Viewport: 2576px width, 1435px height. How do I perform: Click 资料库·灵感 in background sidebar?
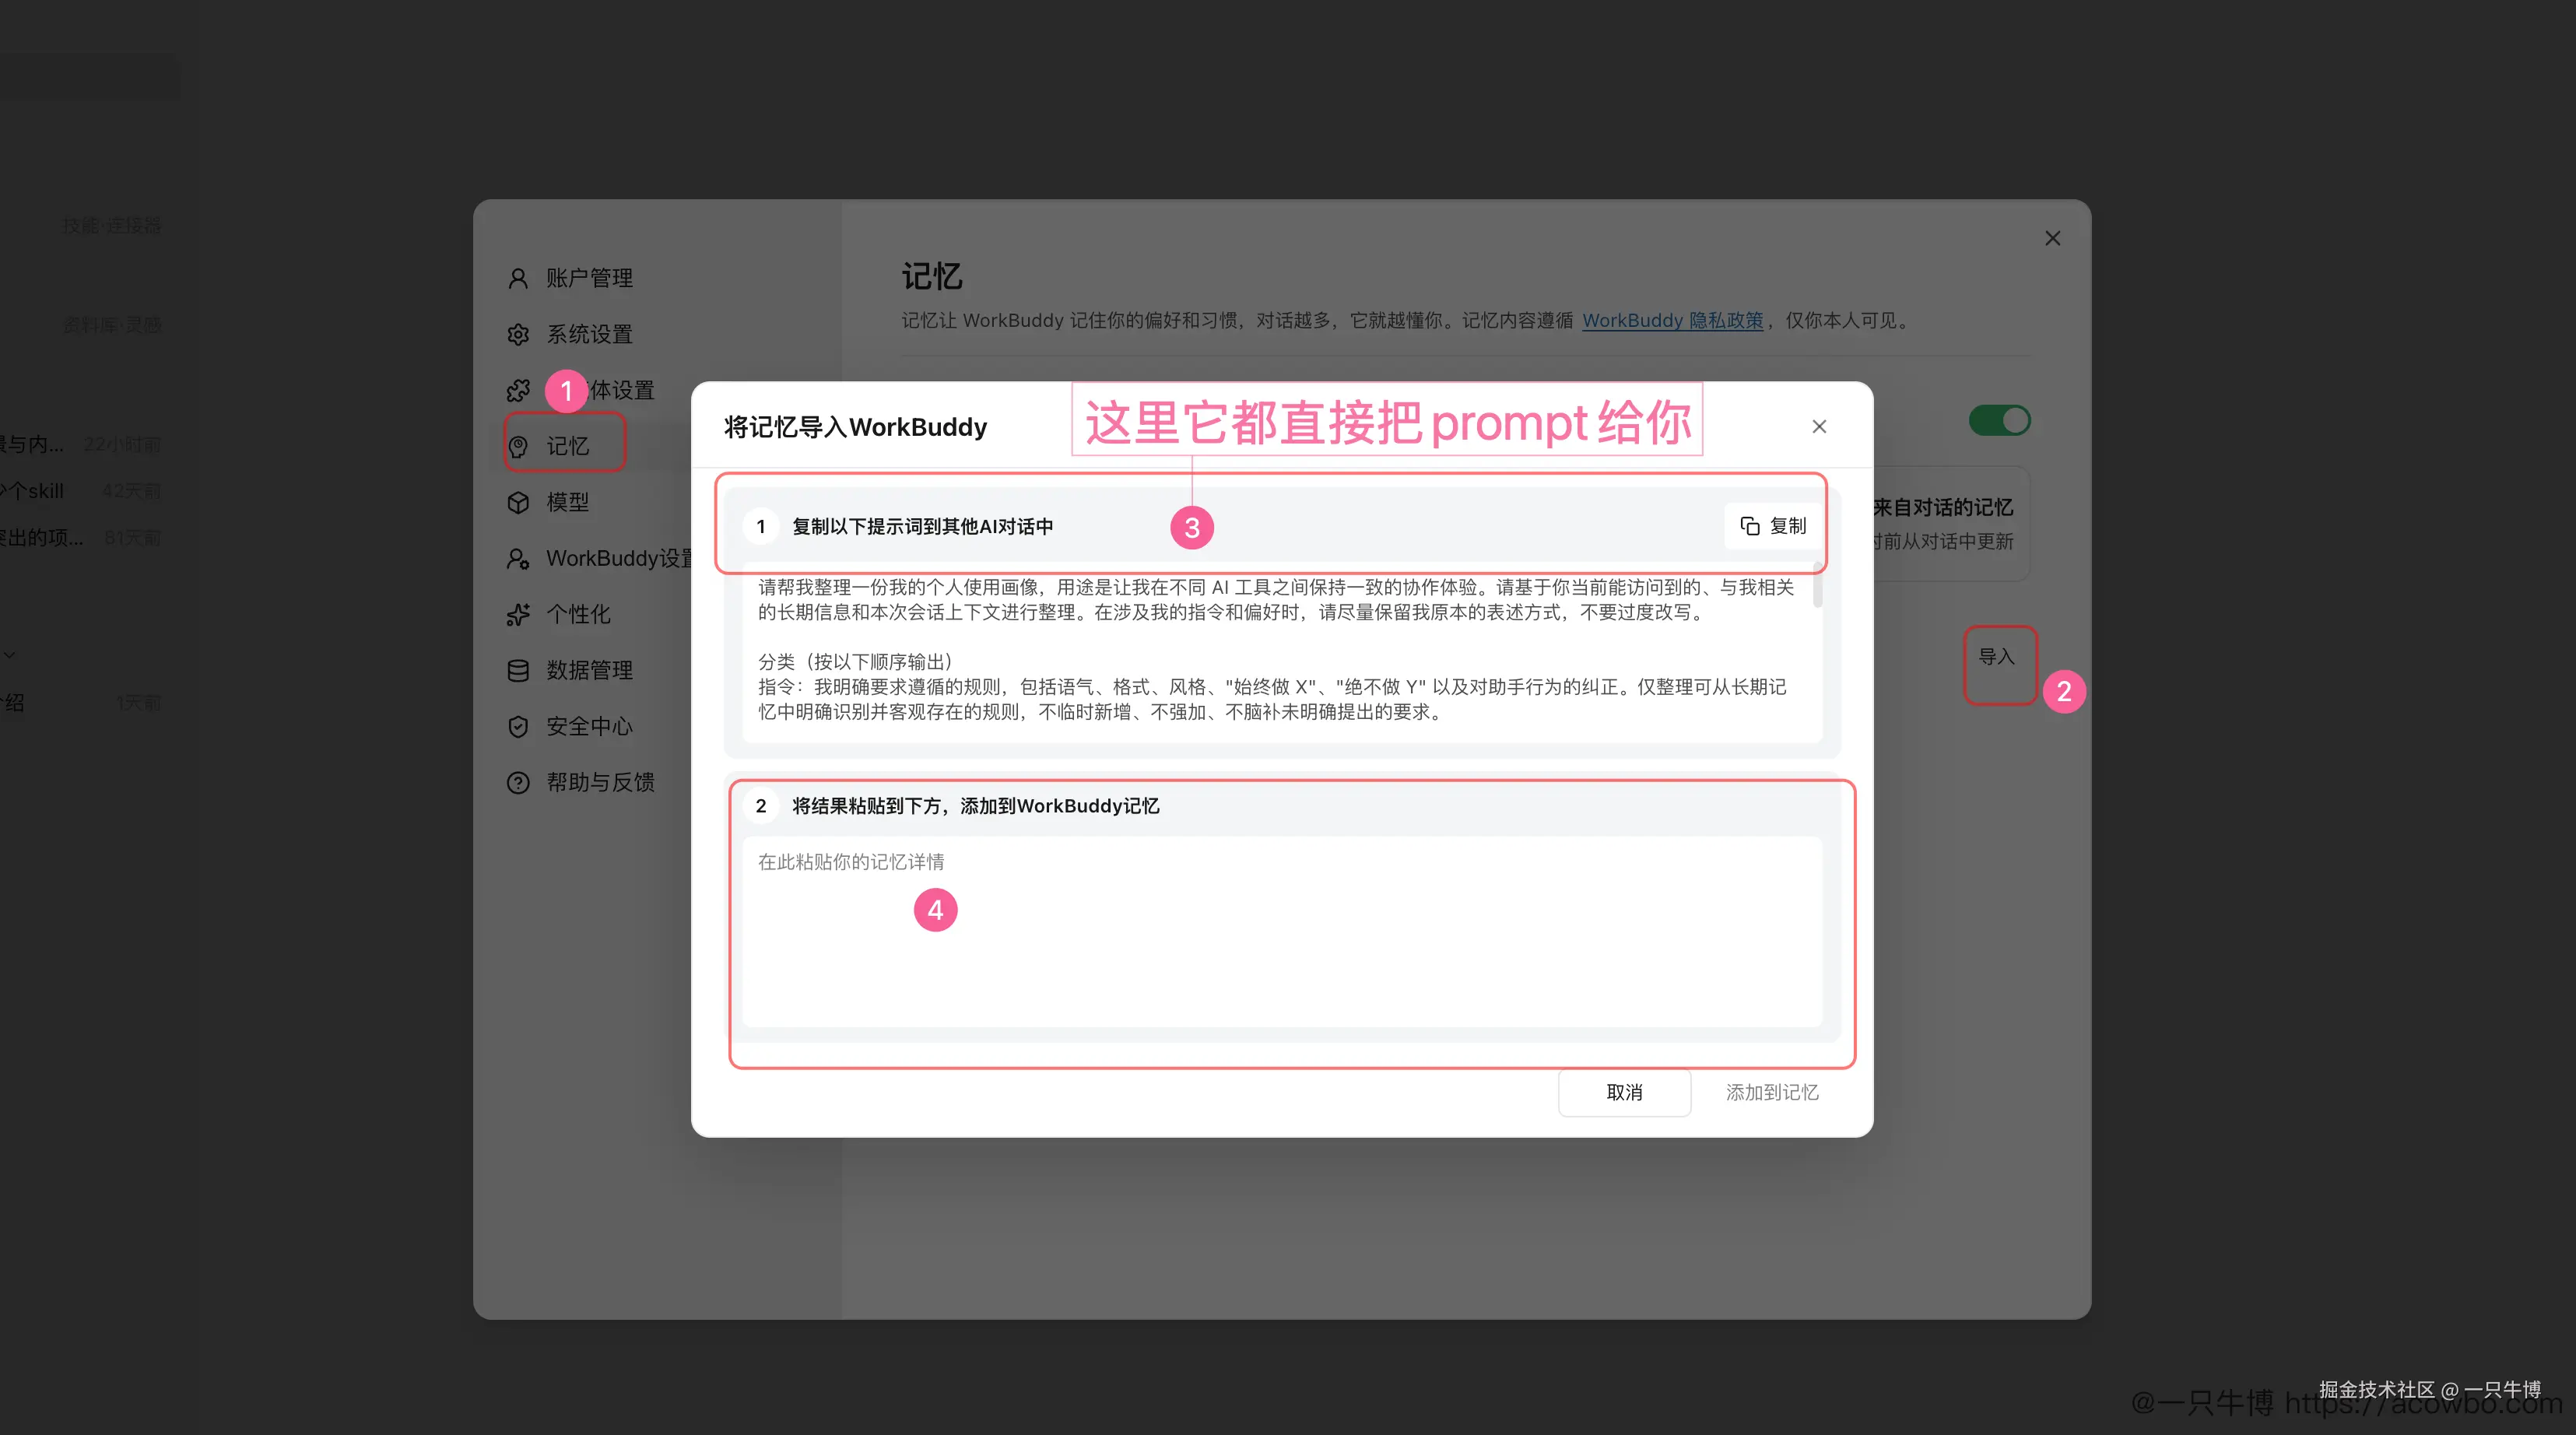pos(112,325)
